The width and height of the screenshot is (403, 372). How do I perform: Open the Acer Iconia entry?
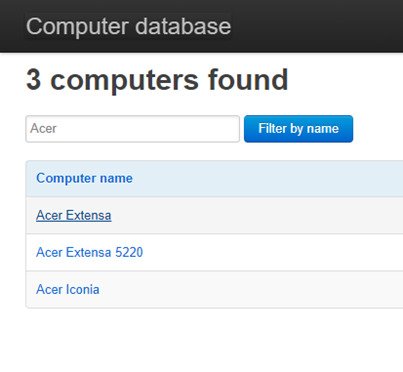click(68, 289)
